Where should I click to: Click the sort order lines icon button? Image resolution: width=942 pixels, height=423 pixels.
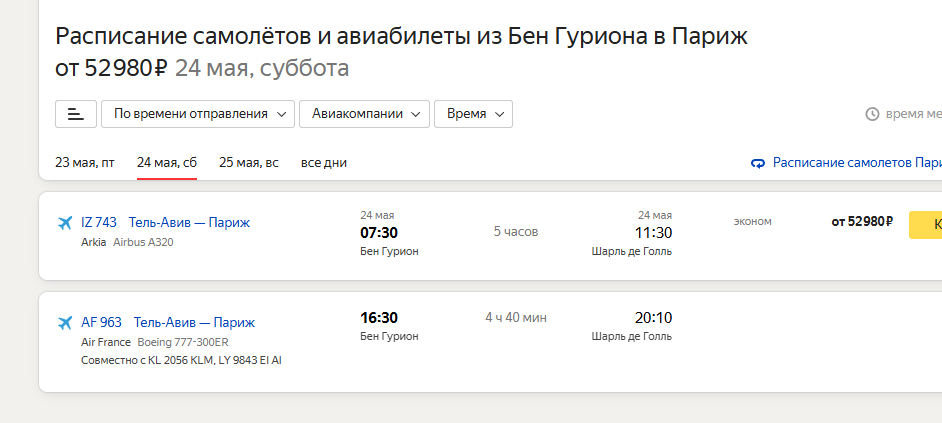(x=76, y=114)
